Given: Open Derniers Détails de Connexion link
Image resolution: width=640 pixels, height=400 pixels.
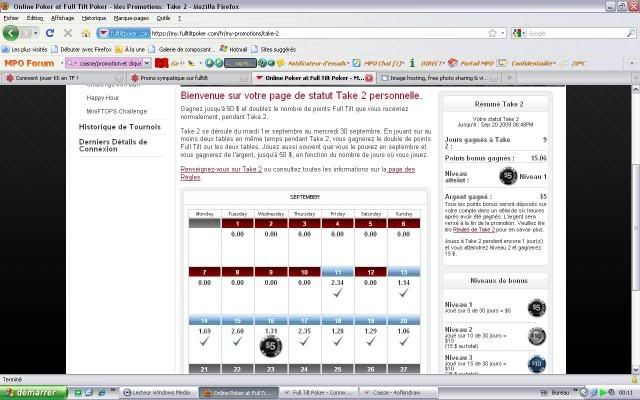Looking at the screenshot, I should pos(113,145).
